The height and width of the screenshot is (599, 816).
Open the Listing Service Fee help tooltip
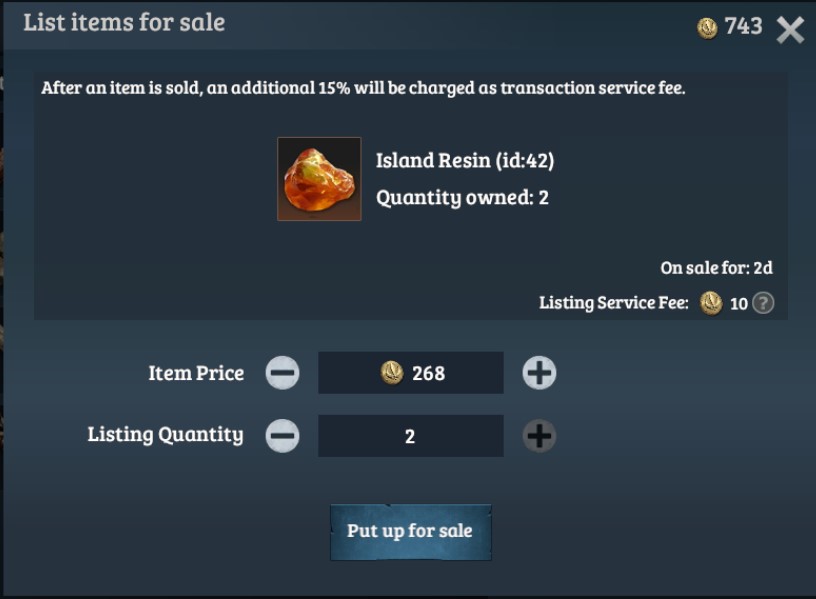click(763, 303)
